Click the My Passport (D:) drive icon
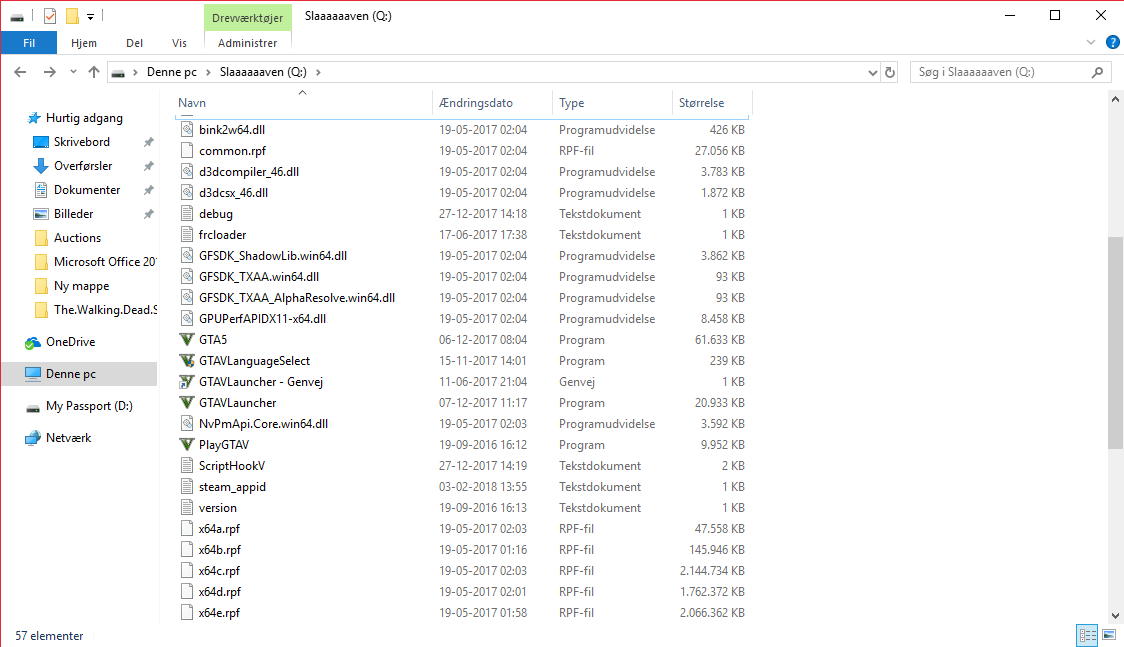Screen dimensions: 1124x647 click(x=33, y=408)
